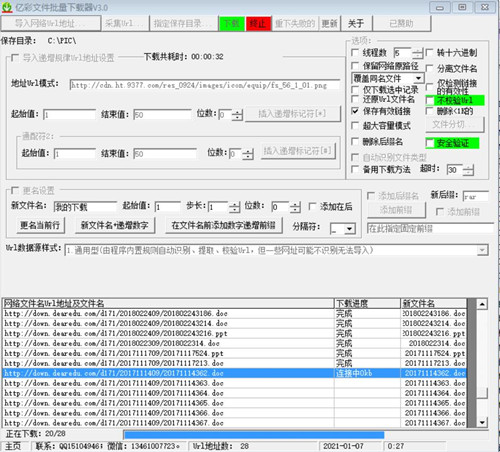The height and width of the screenshot is (452, 500).
Task: Enable the 更名设置 rename settings checkbox
Action: [15, 190]
